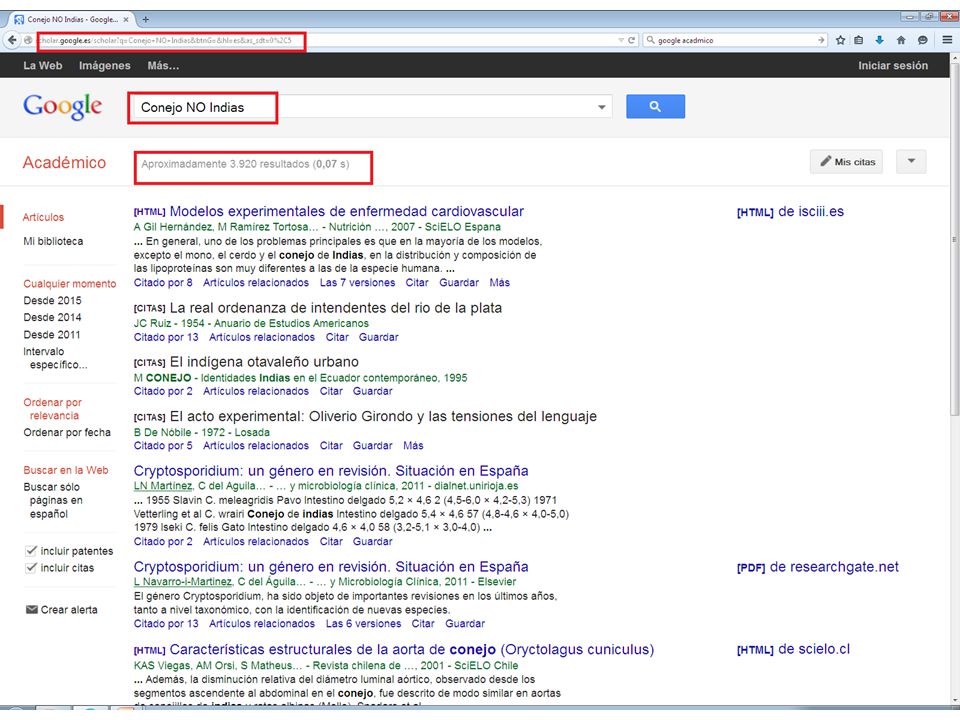960x720 pixels.
Task: Expand the Scholar search box dropdown arrow
Action: (x=602, y=107)
